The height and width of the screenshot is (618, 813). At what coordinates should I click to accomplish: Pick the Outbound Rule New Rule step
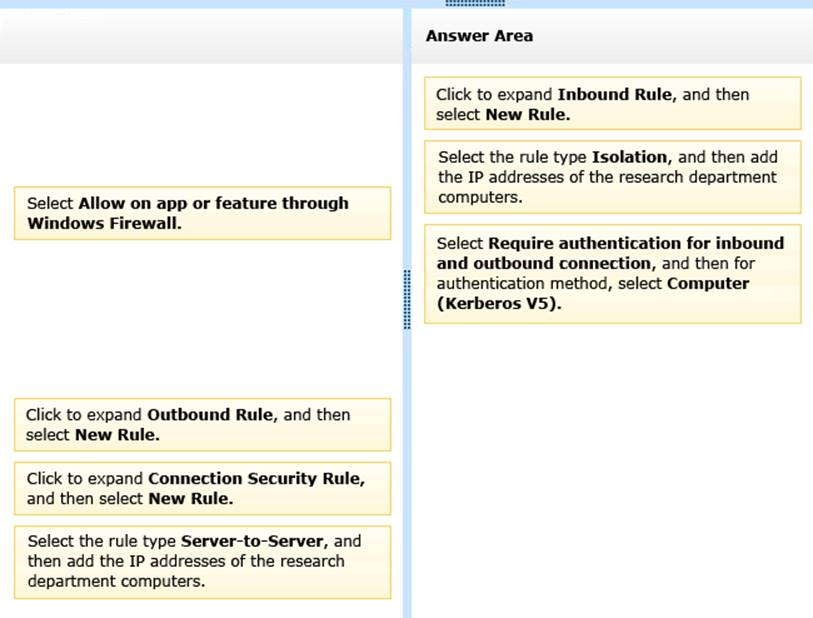point(202,424)
